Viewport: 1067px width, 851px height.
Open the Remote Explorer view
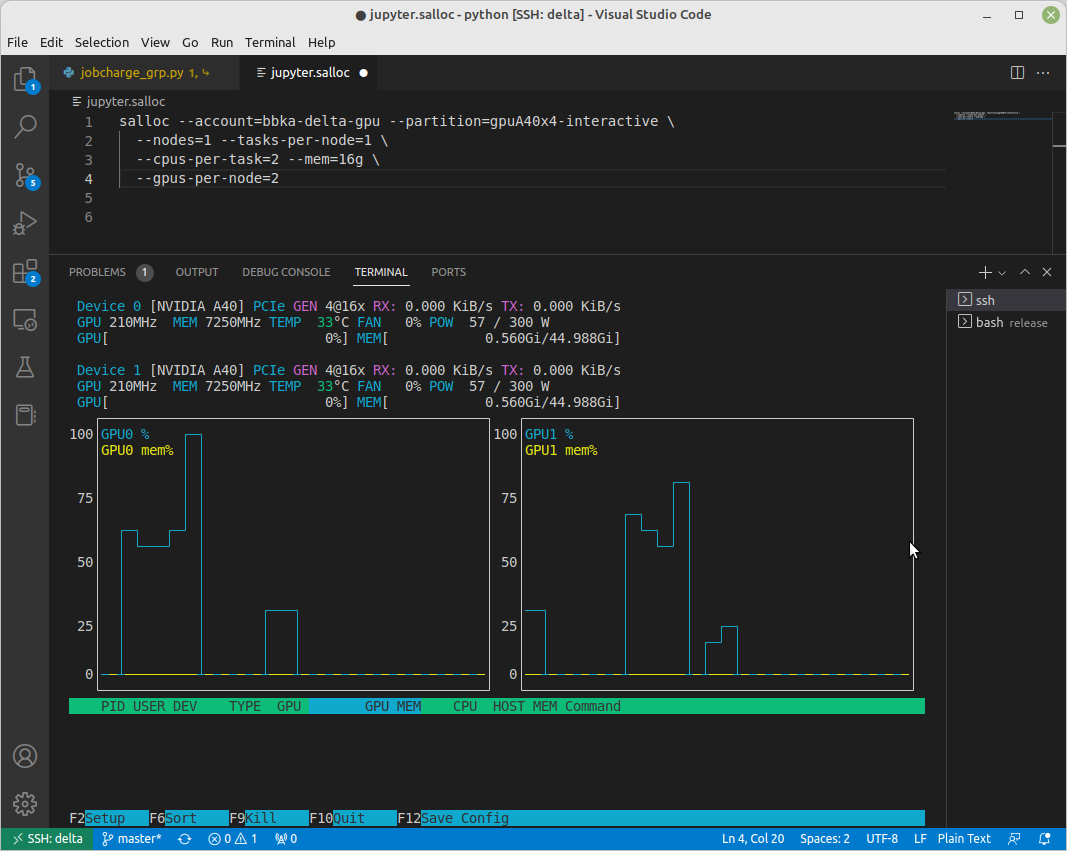click(24, 319)
